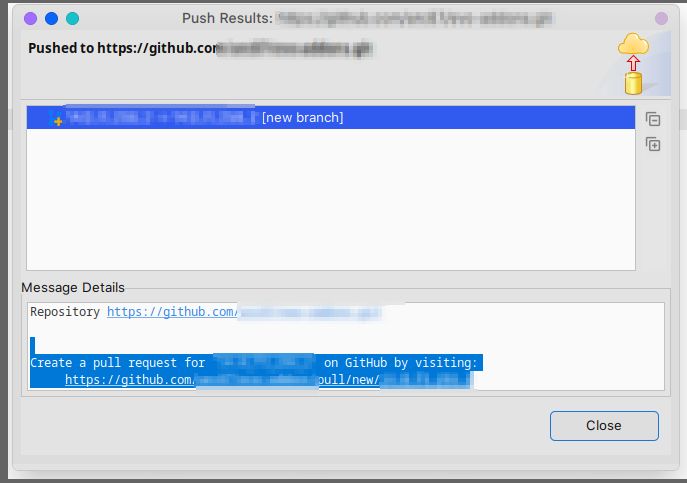Click empty area of push results list
The height and width of the screenshot is (483, 687).
point(331,199)
